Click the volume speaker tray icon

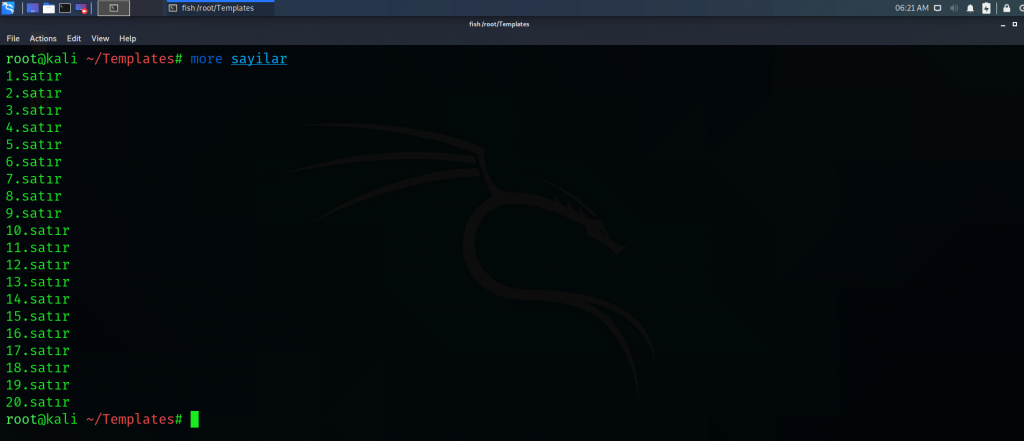pyautogui.click(x=953, y=8)
